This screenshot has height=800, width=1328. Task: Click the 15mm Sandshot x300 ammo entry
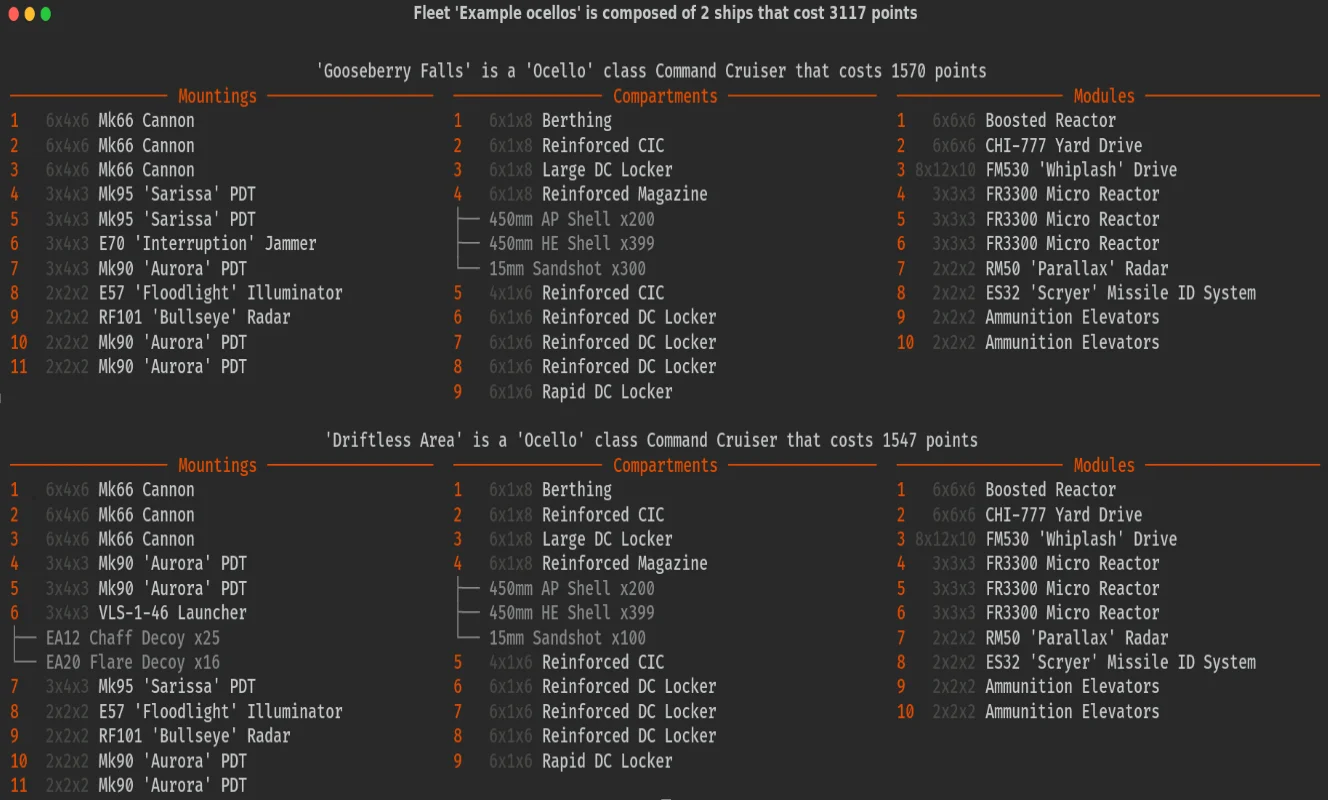click(x=567, y=268)
